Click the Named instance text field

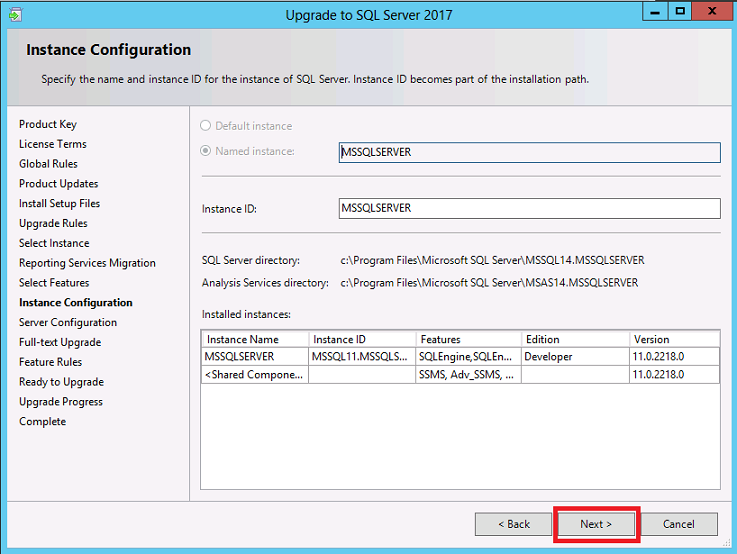coord(529,152)
